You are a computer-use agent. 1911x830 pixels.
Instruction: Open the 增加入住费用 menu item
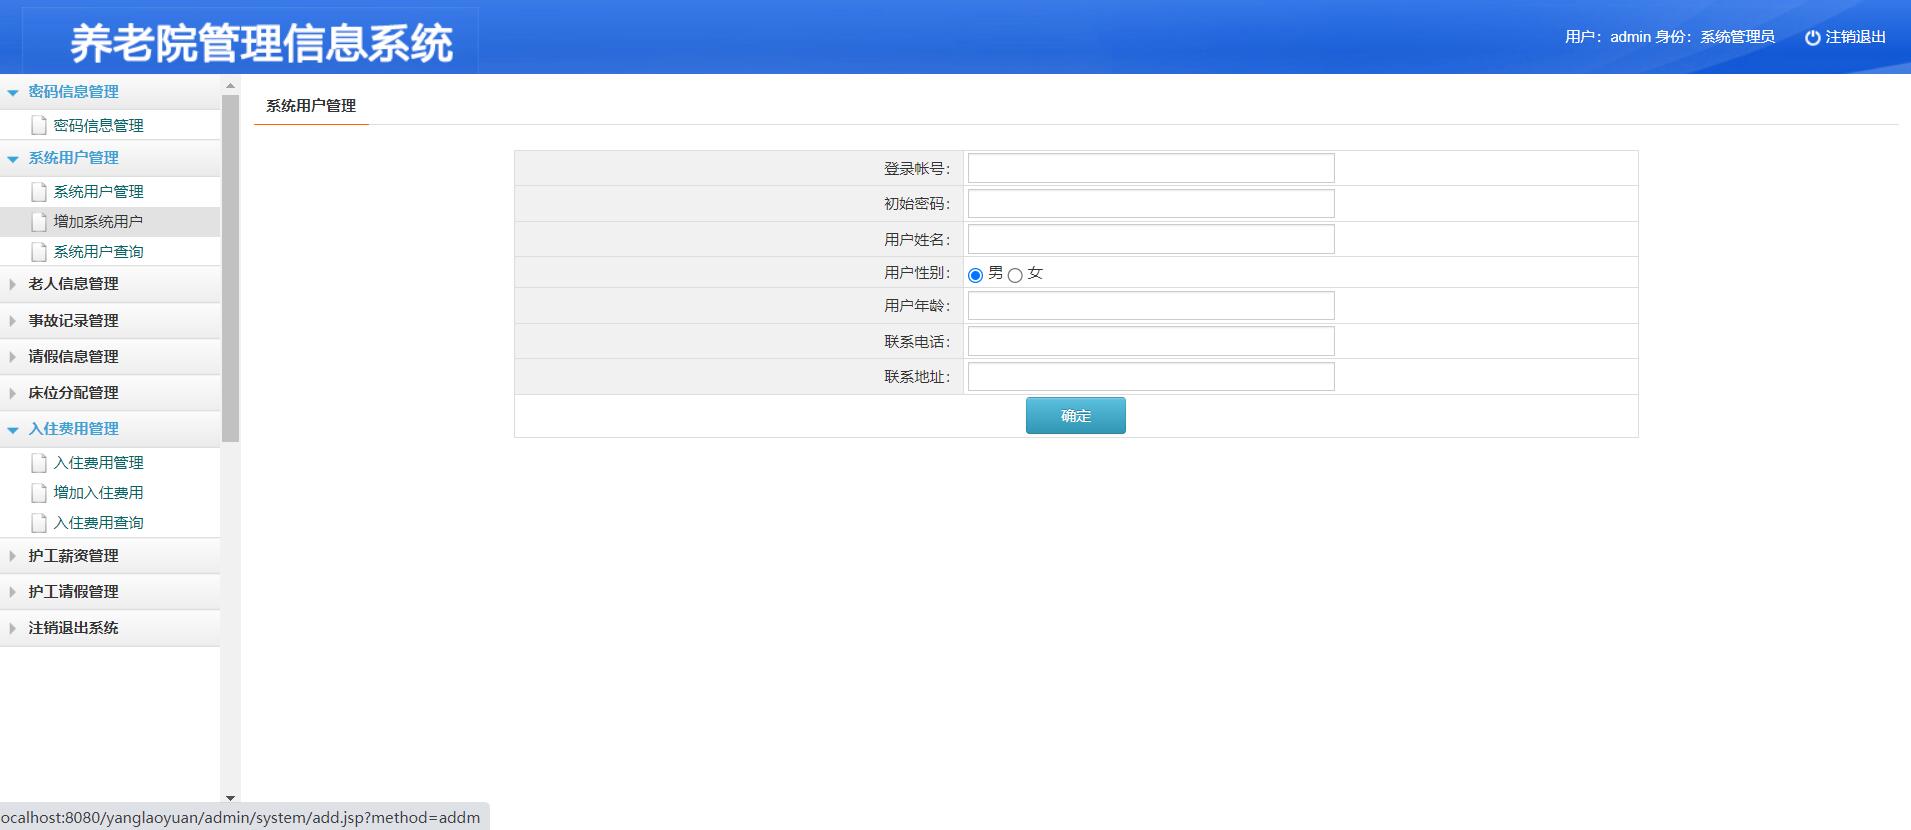click(98, 492)
